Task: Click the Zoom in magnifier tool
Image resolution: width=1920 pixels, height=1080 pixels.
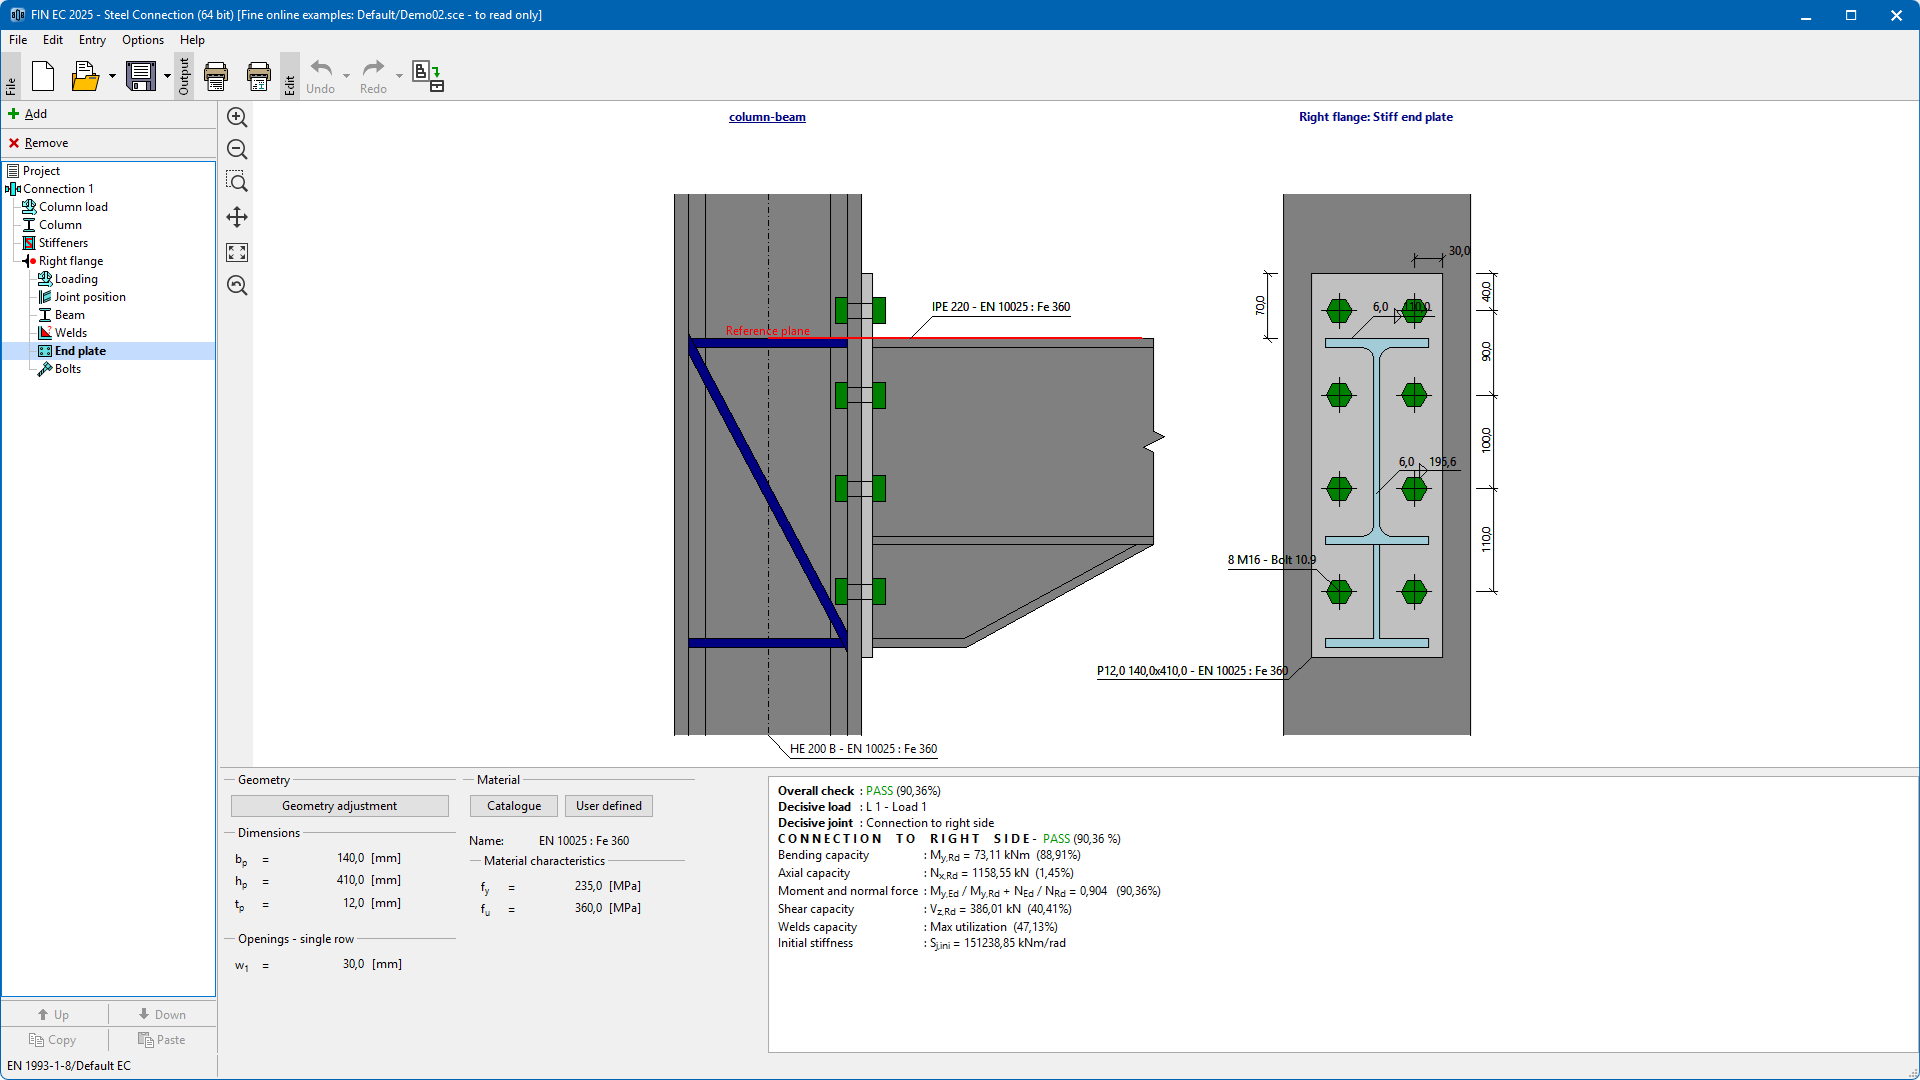Action: point(237,118)
